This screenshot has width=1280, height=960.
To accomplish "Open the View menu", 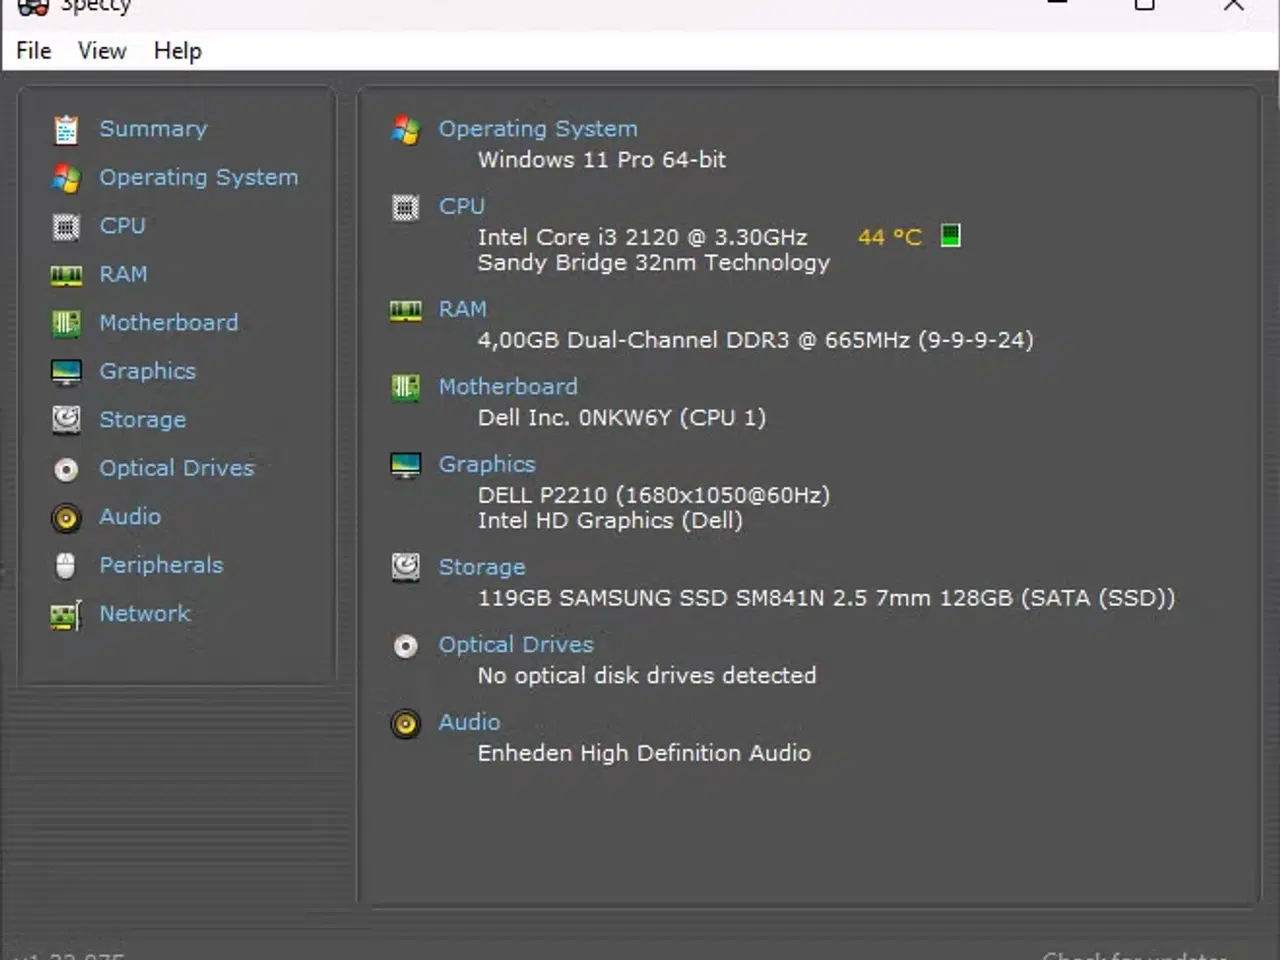I will [101, 50].
